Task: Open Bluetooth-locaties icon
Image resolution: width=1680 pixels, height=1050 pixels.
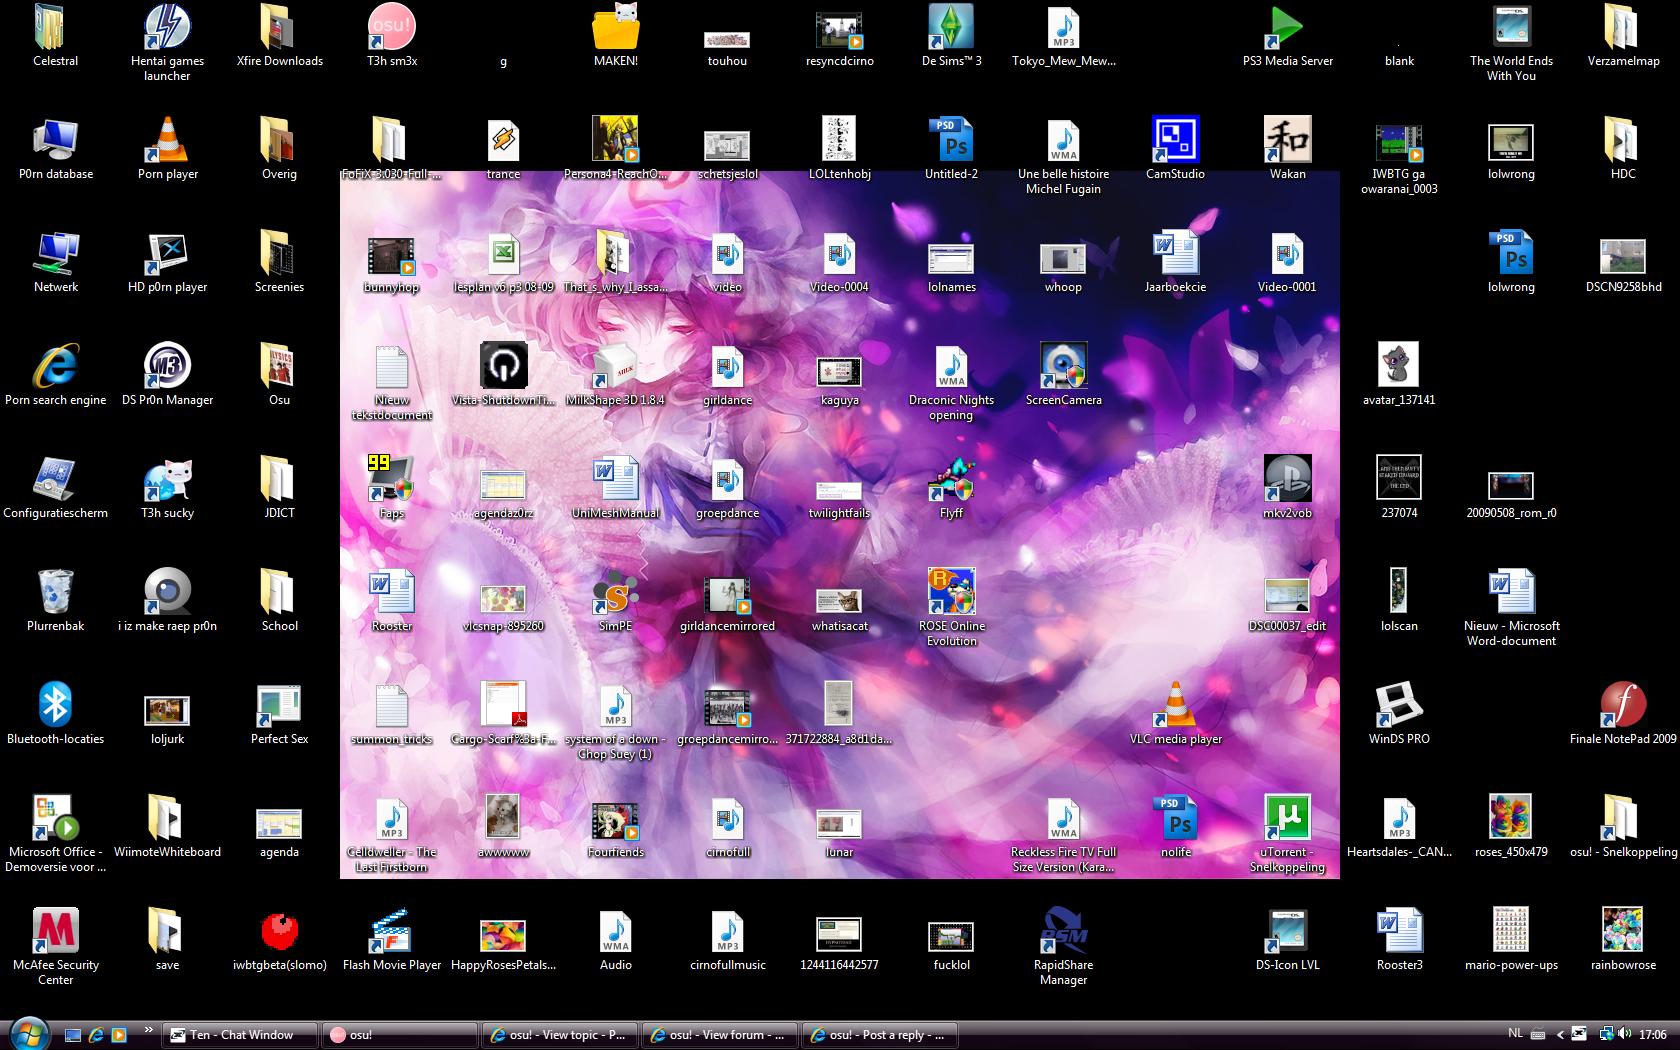Action: 55,715
